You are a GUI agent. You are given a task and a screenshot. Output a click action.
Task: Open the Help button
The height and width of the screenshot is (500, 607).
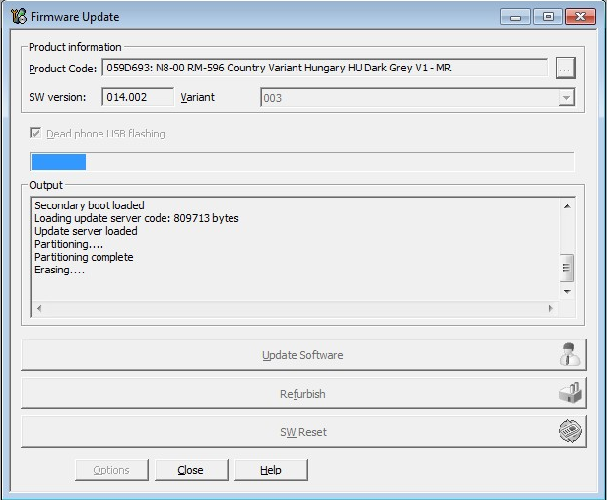(x=270, y=470)
